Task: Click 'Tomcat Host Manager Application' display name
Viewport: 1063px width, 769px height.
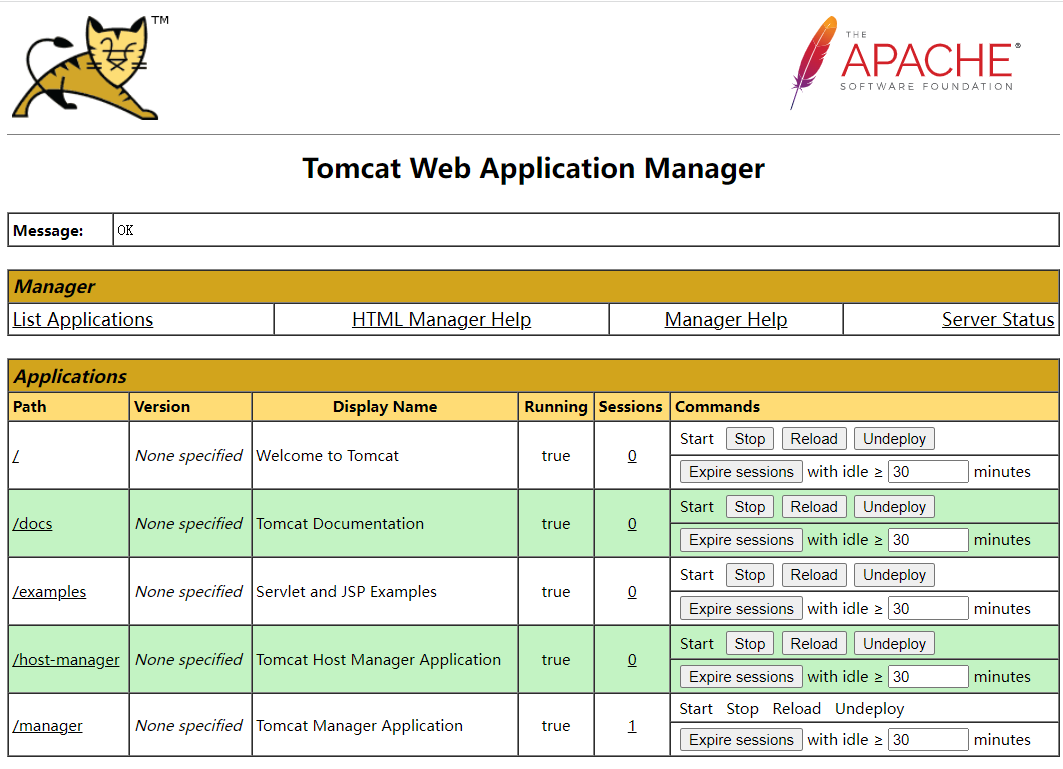Action: (x=378, y=659)
